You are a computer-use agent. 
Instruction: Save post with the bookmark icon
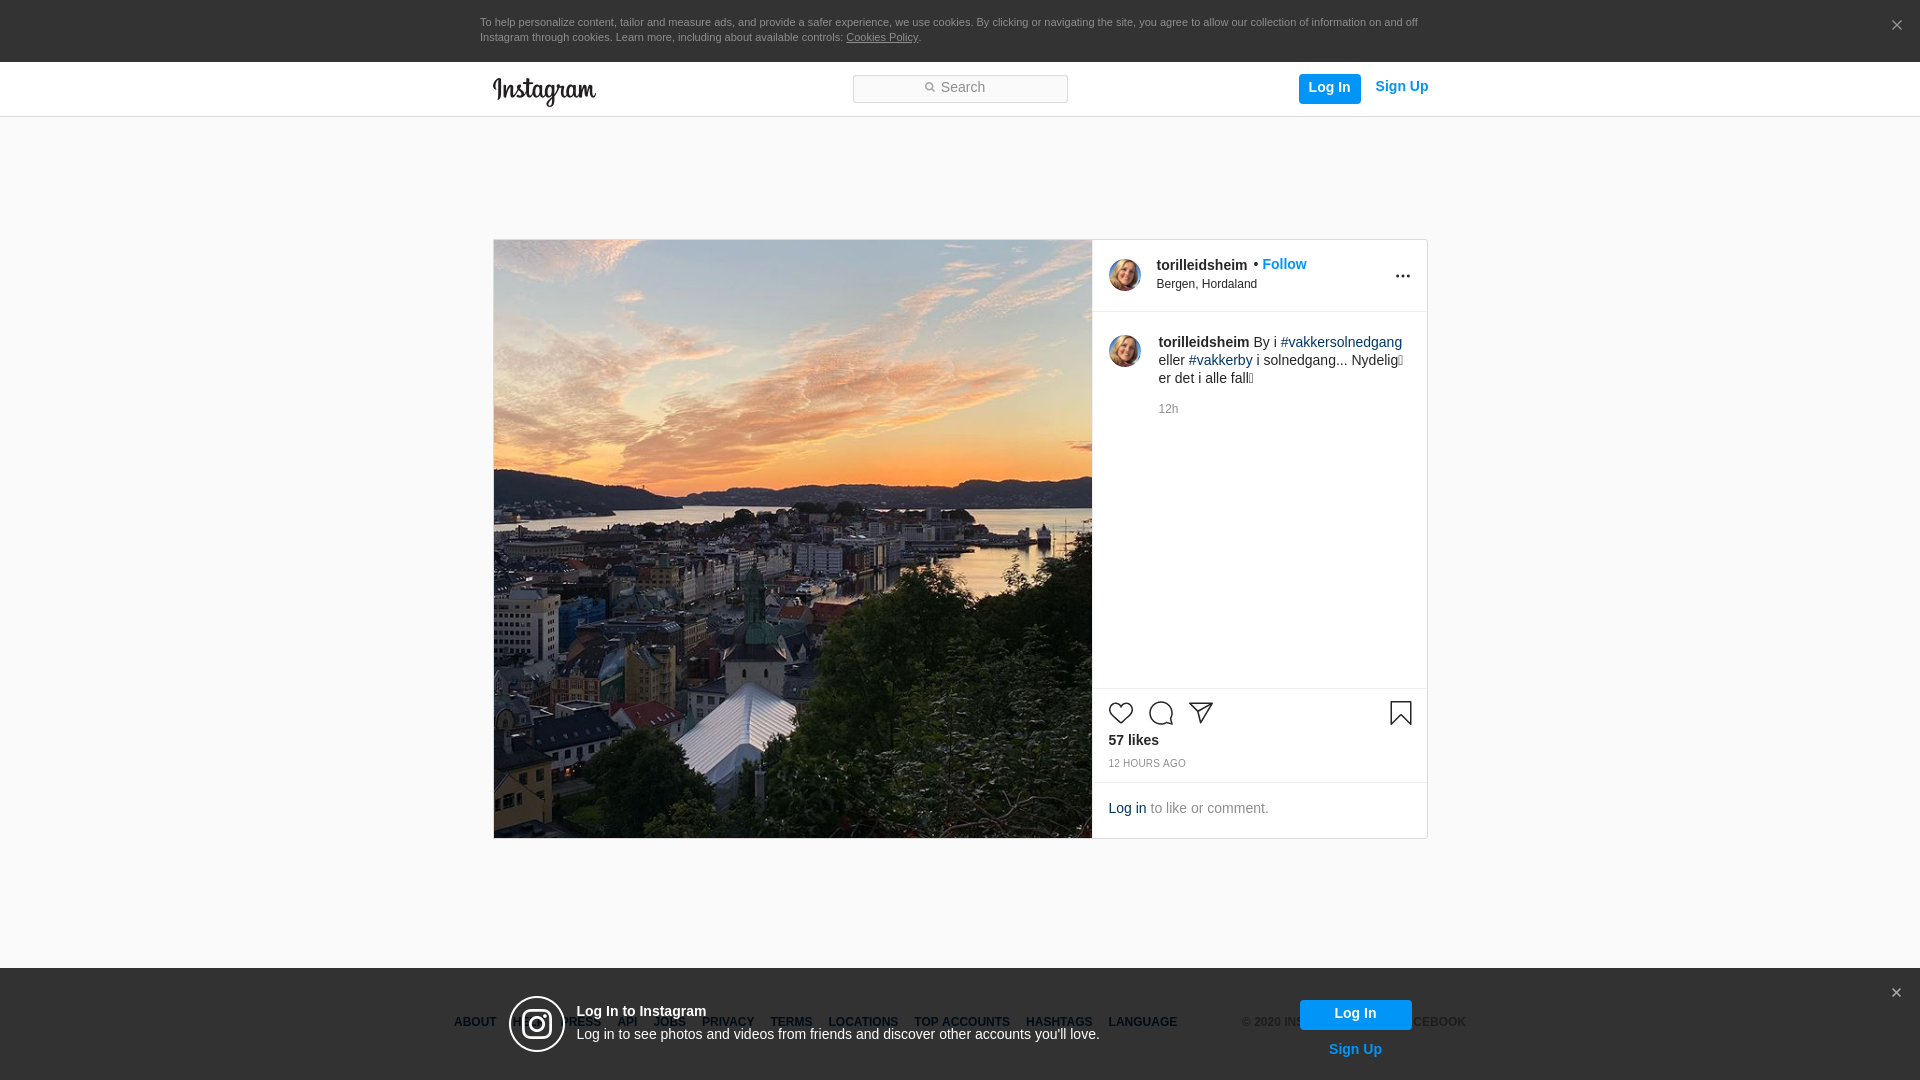[x=1400, y=713]
